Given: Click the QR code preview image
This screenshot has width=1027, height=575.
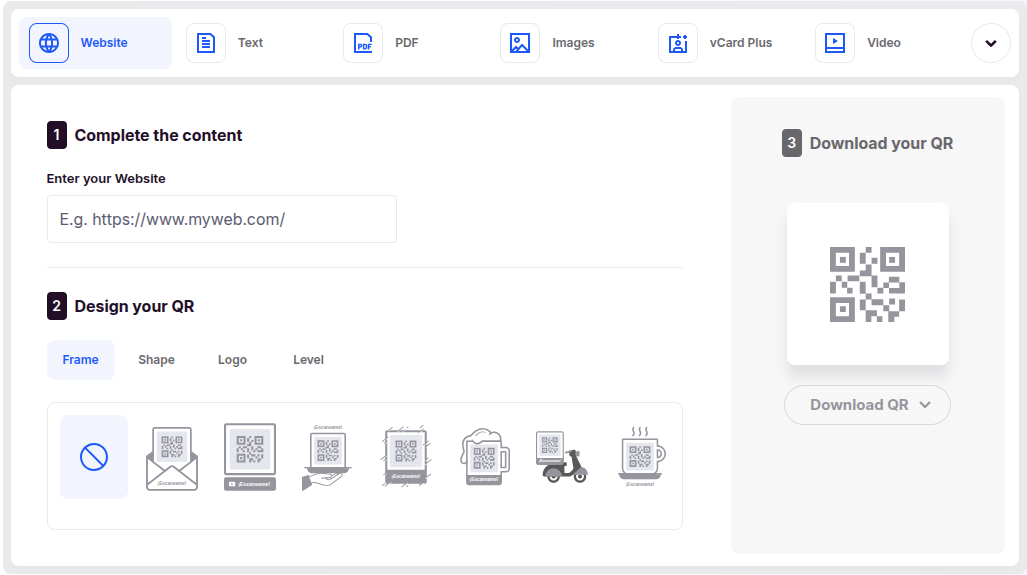Looking at the screenshot, I should pos(867,284).
